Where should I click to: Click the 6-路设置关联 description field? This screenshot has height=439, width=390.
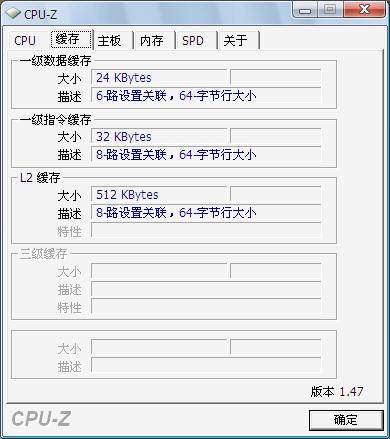click(206, 96)
